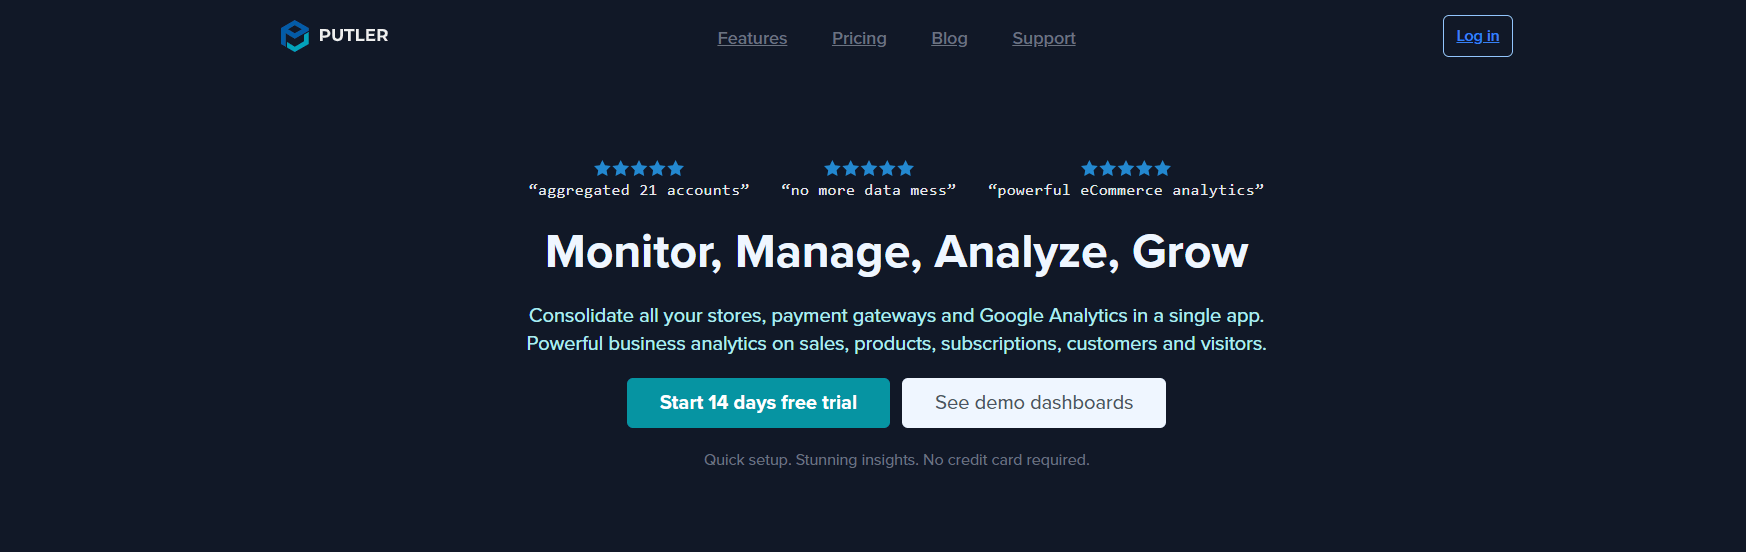
Task: Click stars above "powerful eCommerce analytics"
Action: point(1126,168)
